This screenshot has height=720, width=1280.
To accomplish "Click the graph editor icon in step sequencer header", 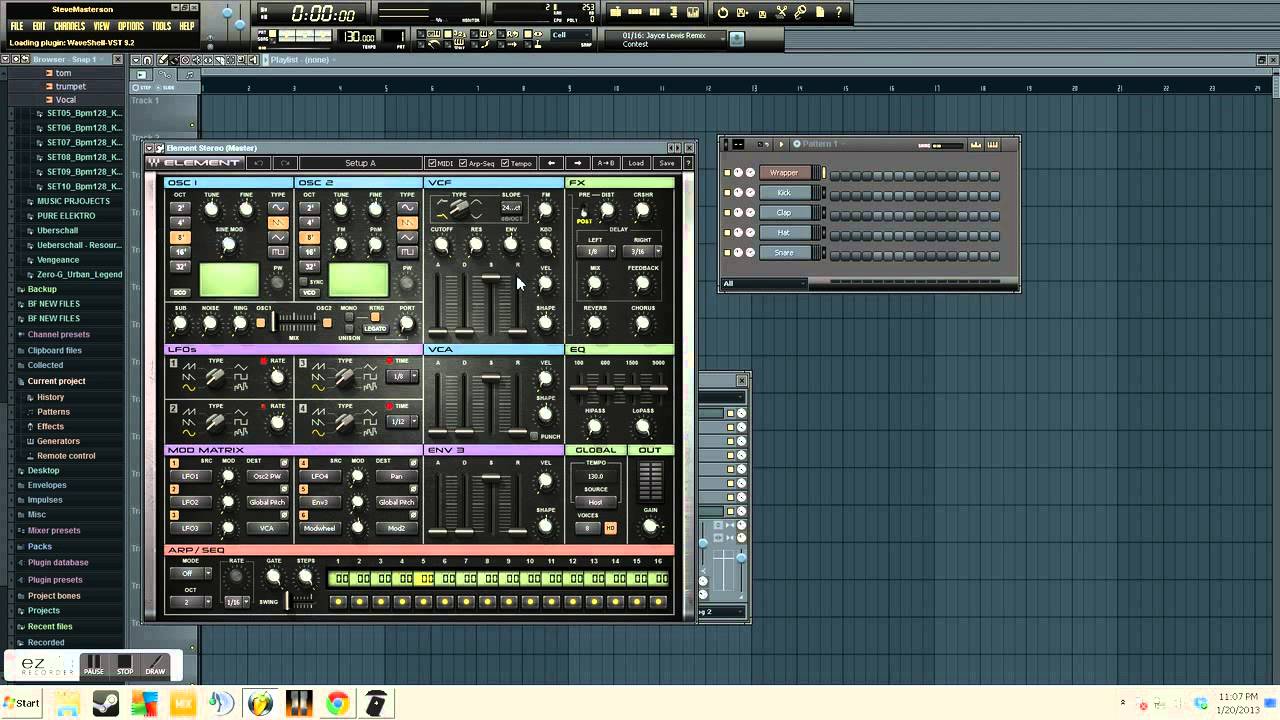I will pos(976,144).
